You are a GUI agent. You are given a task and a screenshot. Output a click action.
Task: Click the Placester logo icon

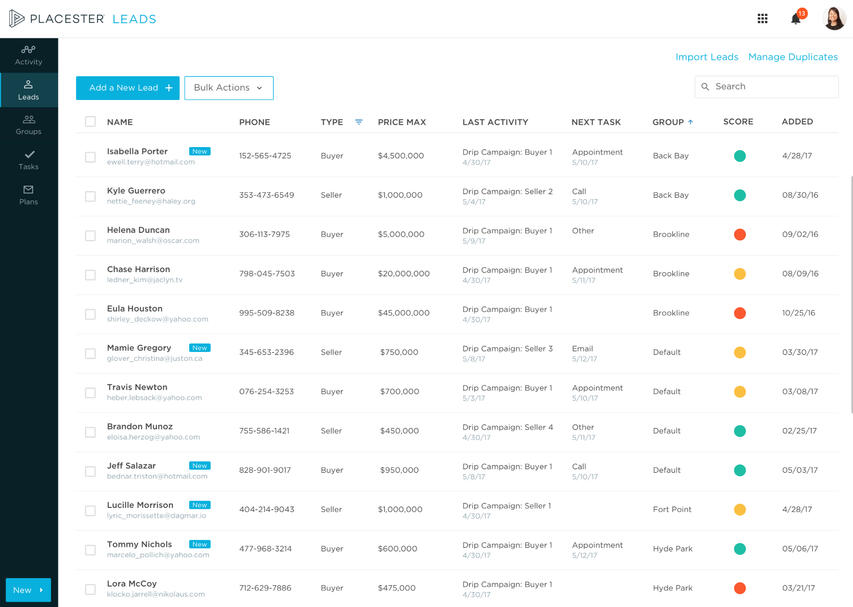coord(16,18)
